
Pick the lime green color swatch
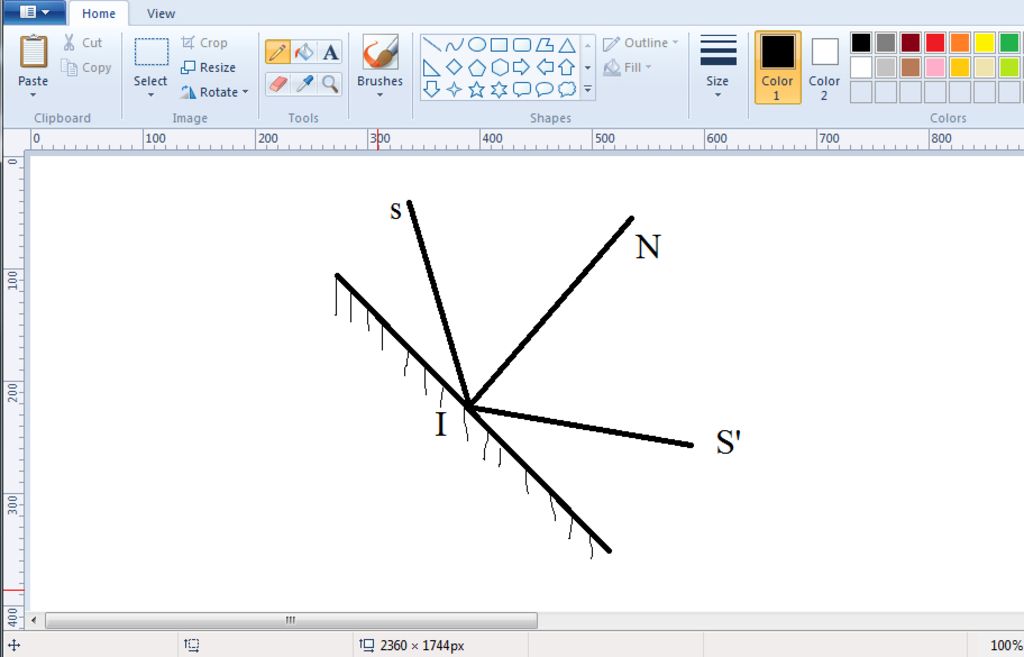tap(1010, 67)
